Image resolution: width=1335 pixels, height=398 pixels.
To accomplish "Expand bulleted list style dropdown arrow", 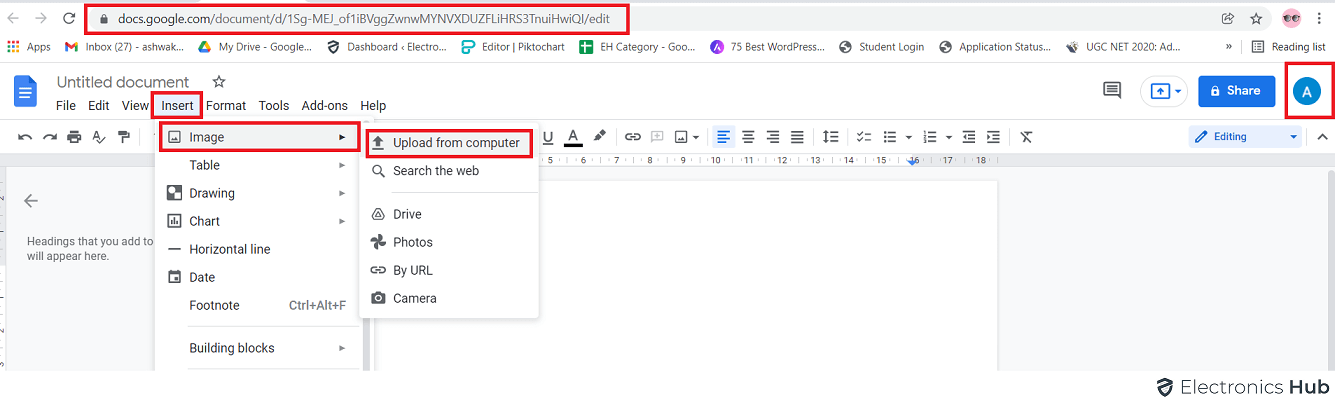I will click(x=908, y=137).
